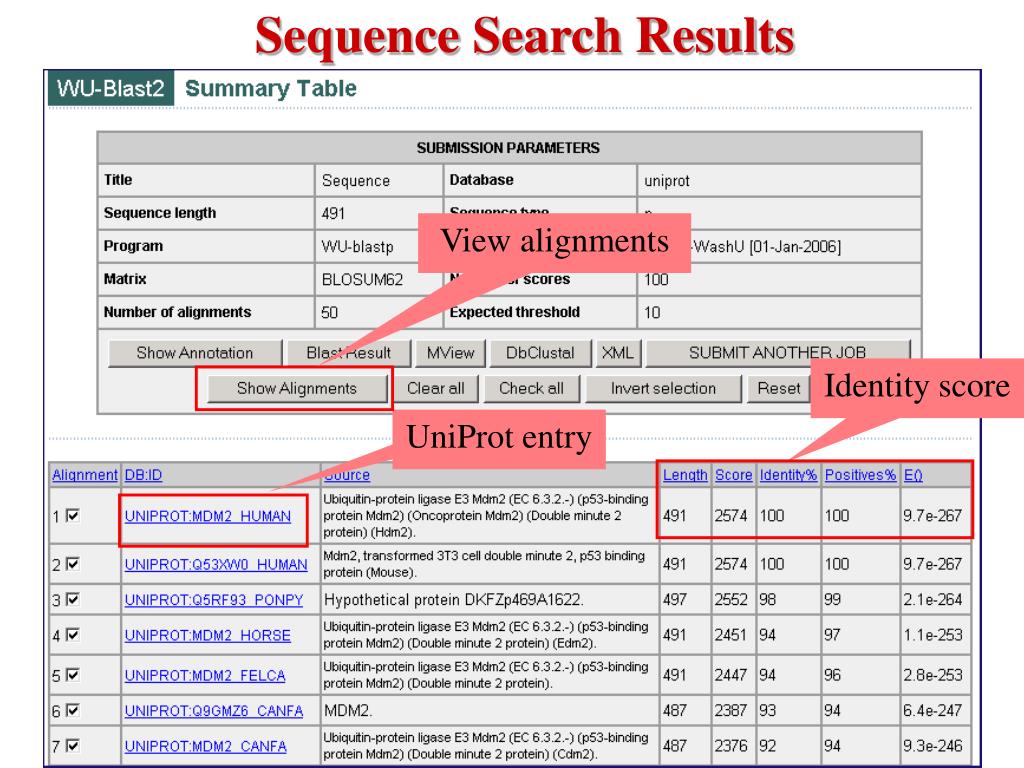Select the E-value 9.3e-246

pyautogui.click(x=933, y=746)
